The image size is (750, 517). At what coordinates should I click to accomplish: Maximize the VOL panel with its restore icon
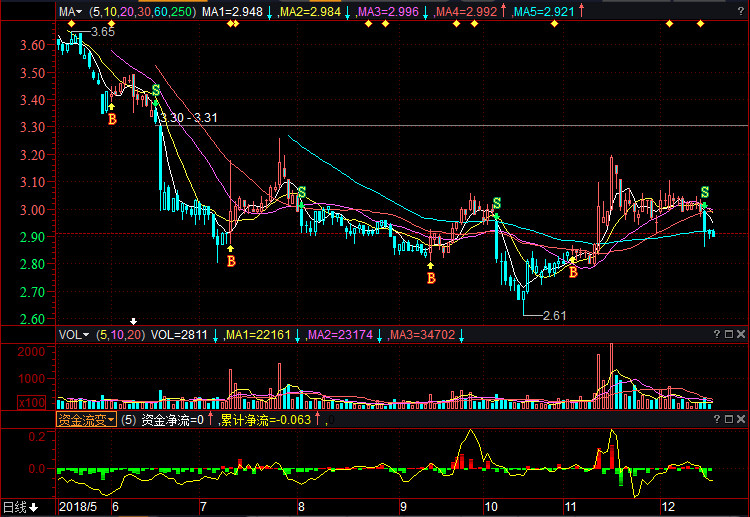point(729,335)
